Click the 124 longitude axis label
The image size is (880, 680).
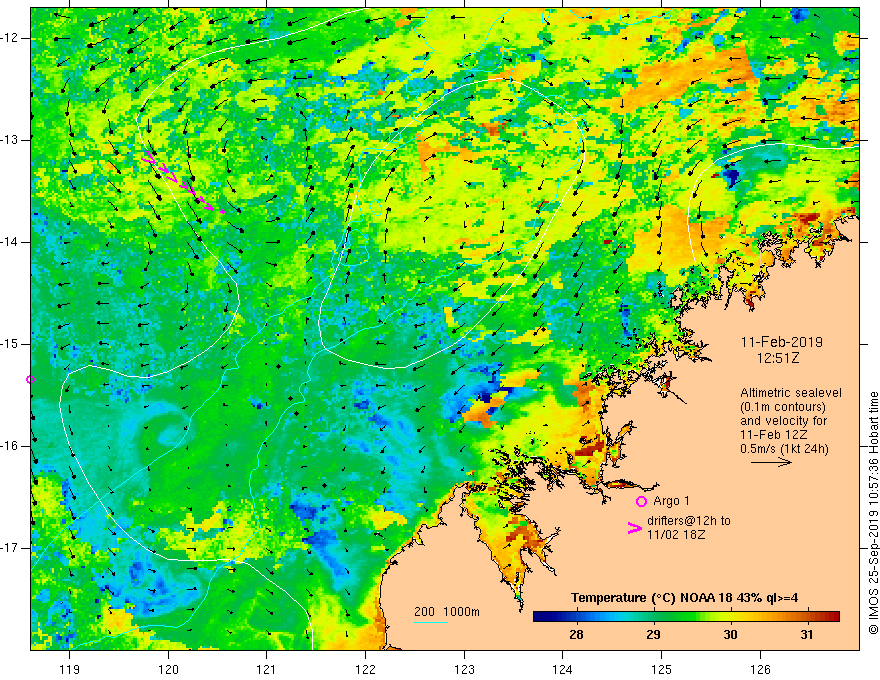[563, 670]
